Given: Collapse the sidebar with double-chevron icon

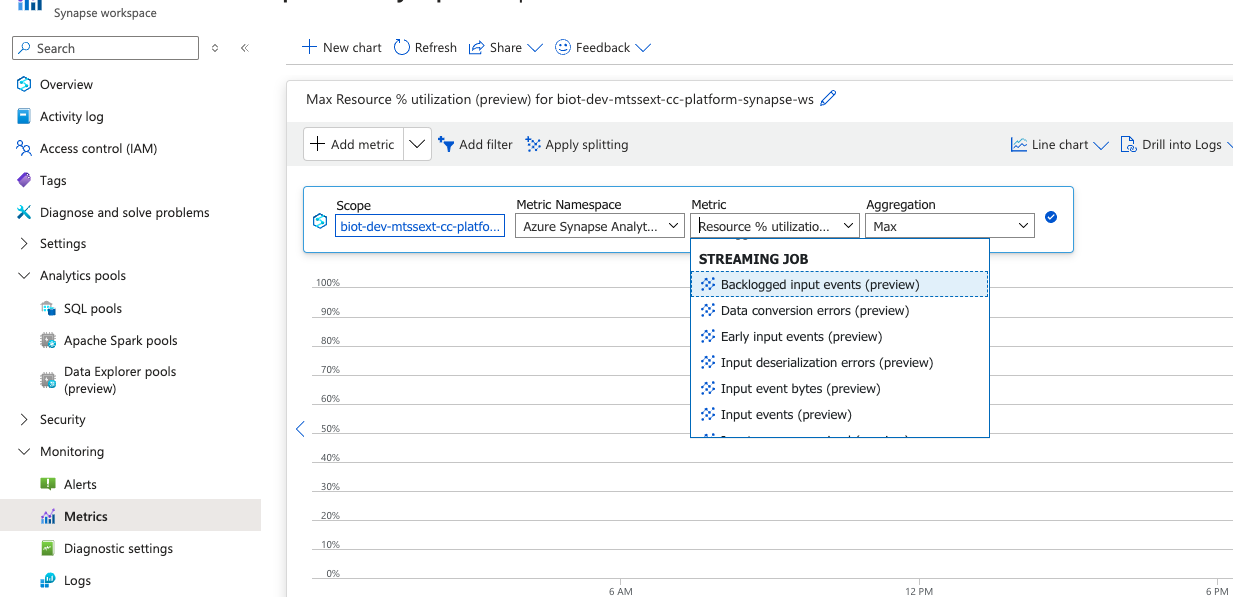Looking at the screenshot, I should (x=244, y=48).
